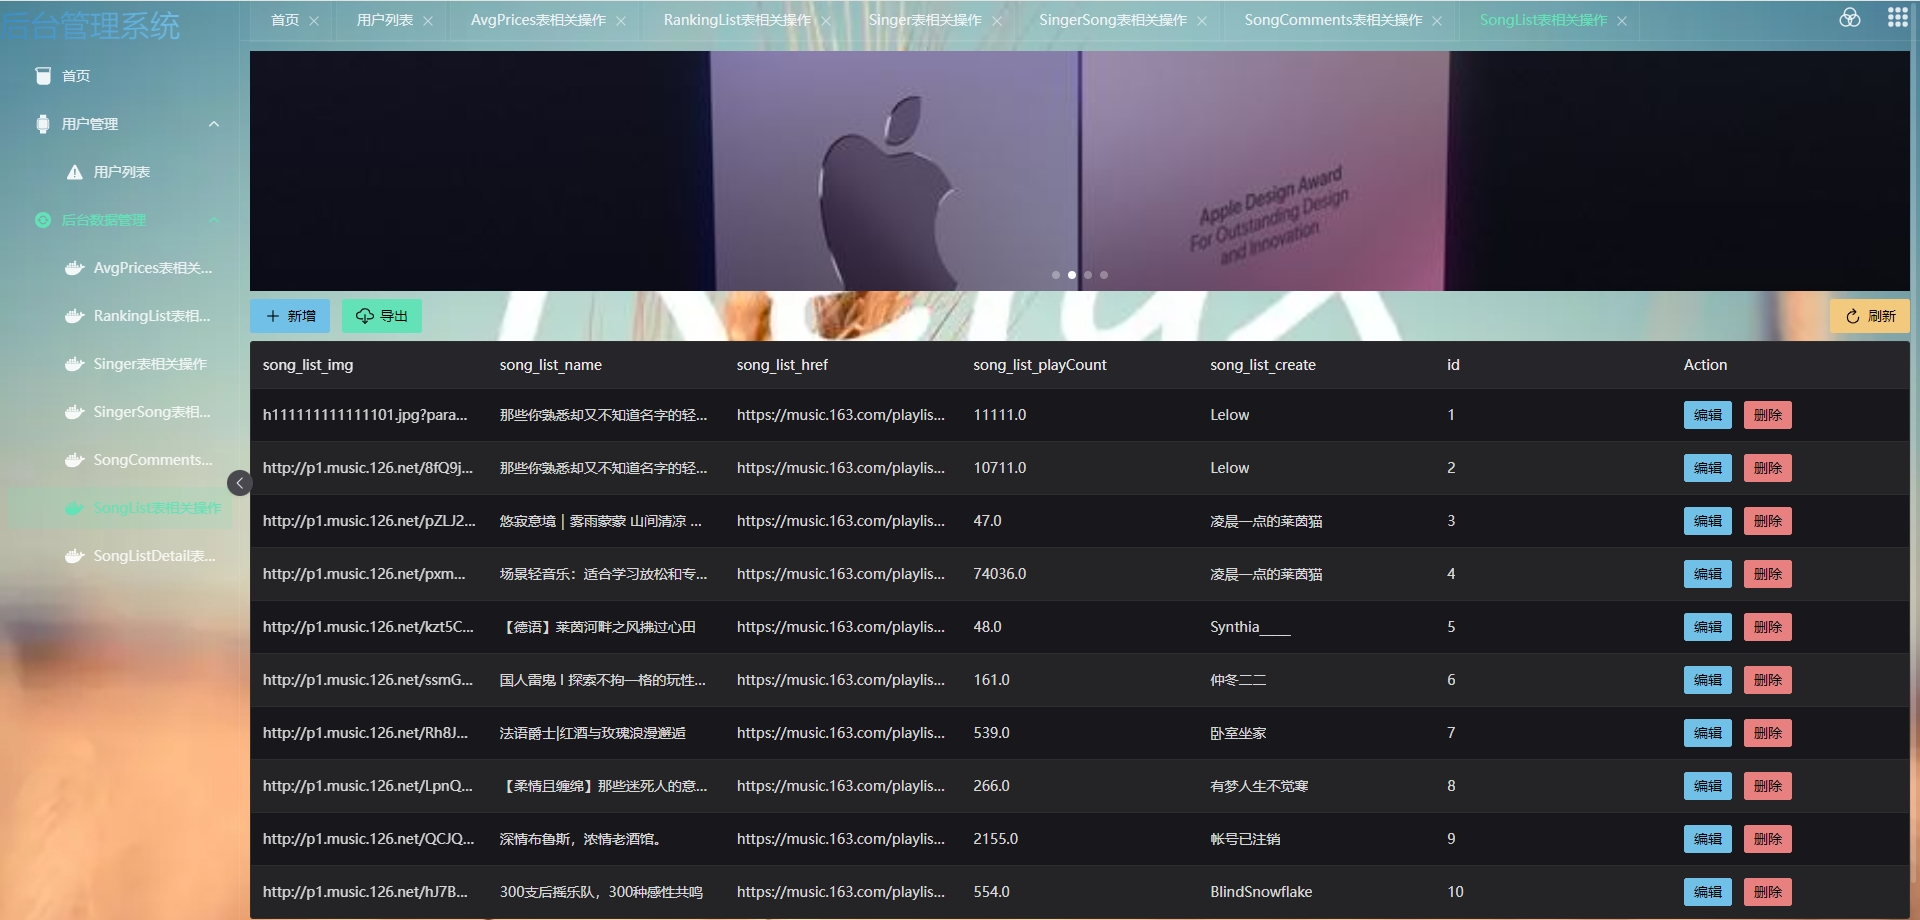Click the song_list_create column header
The image size is (1920, 920).
[x=1263, y=365]
